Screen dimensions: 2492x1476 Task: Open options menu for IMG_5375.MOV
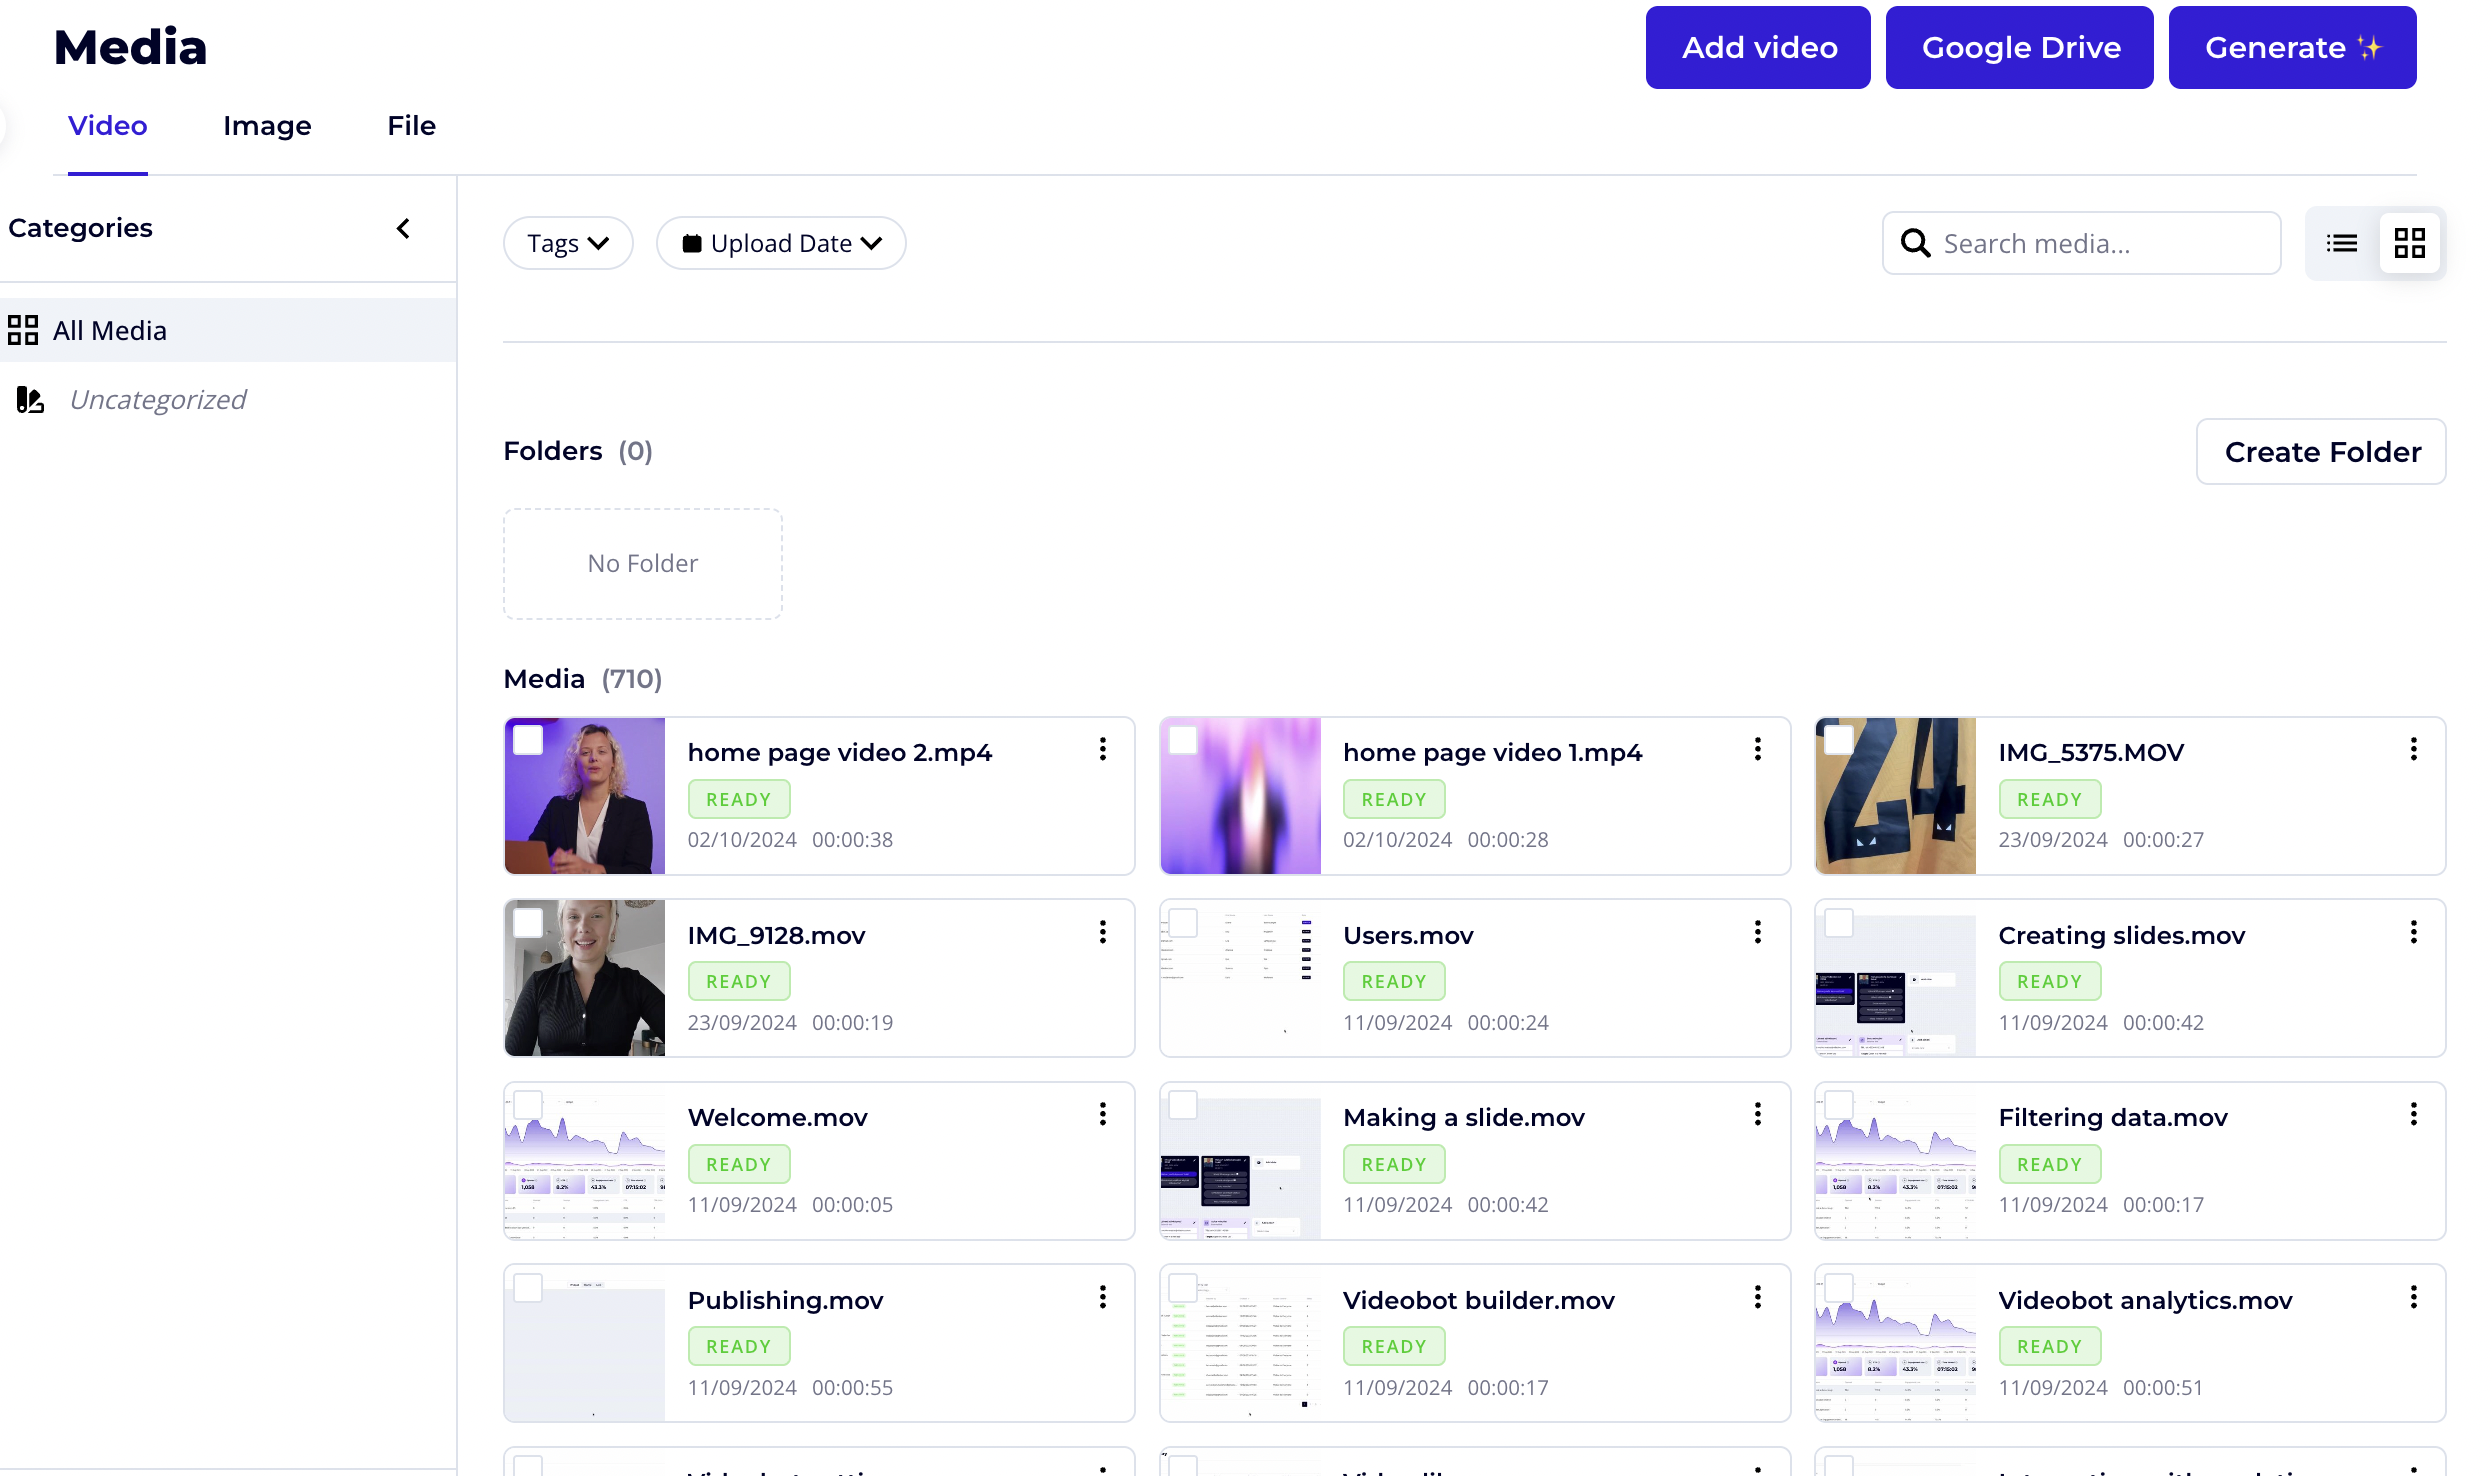tap(2413, 749)
